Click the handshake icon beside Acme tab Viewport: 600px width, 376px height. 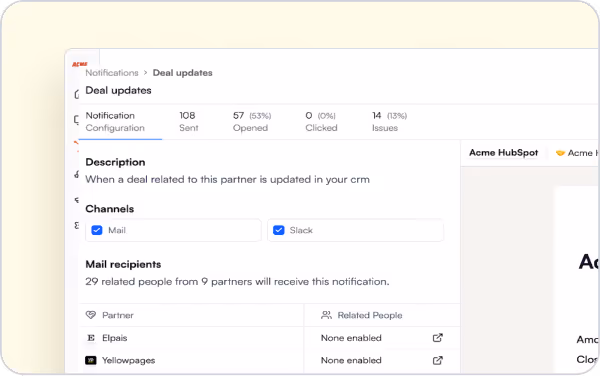560,153
